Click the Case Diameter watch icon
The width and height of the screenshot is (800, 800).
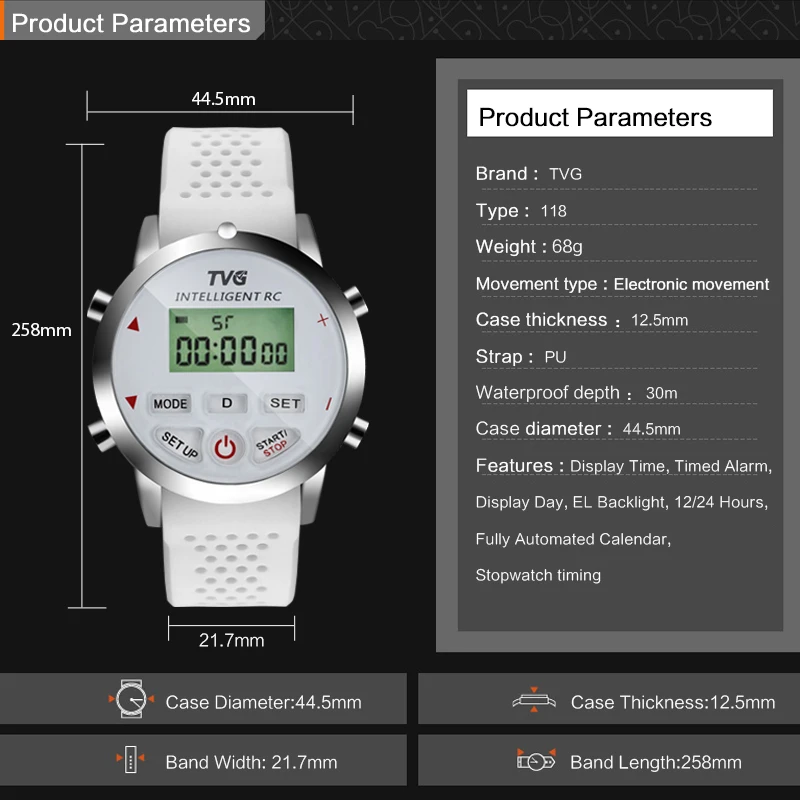(x=131, y=699)
